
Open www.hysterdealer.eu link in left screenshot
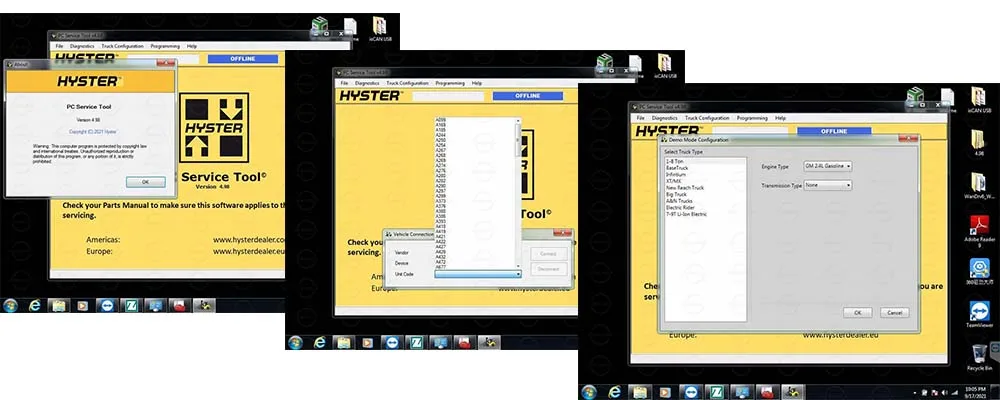[x=249, y=251]
